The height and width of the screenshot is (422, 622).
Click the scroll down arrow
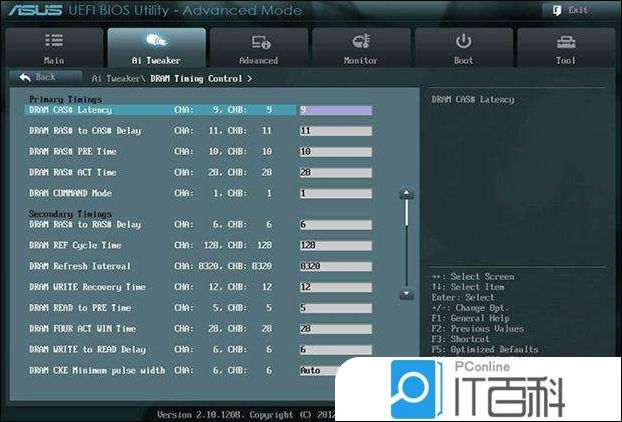point(407,294)
